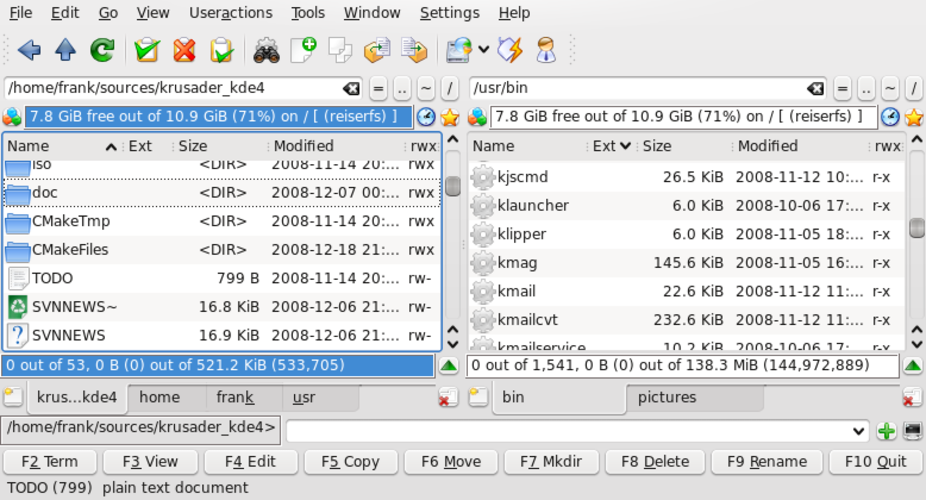This screenshot has width=926, height=500.
Task: Click the blue back arrow icon
Action: pyautogui.click(x=28, y=50)
